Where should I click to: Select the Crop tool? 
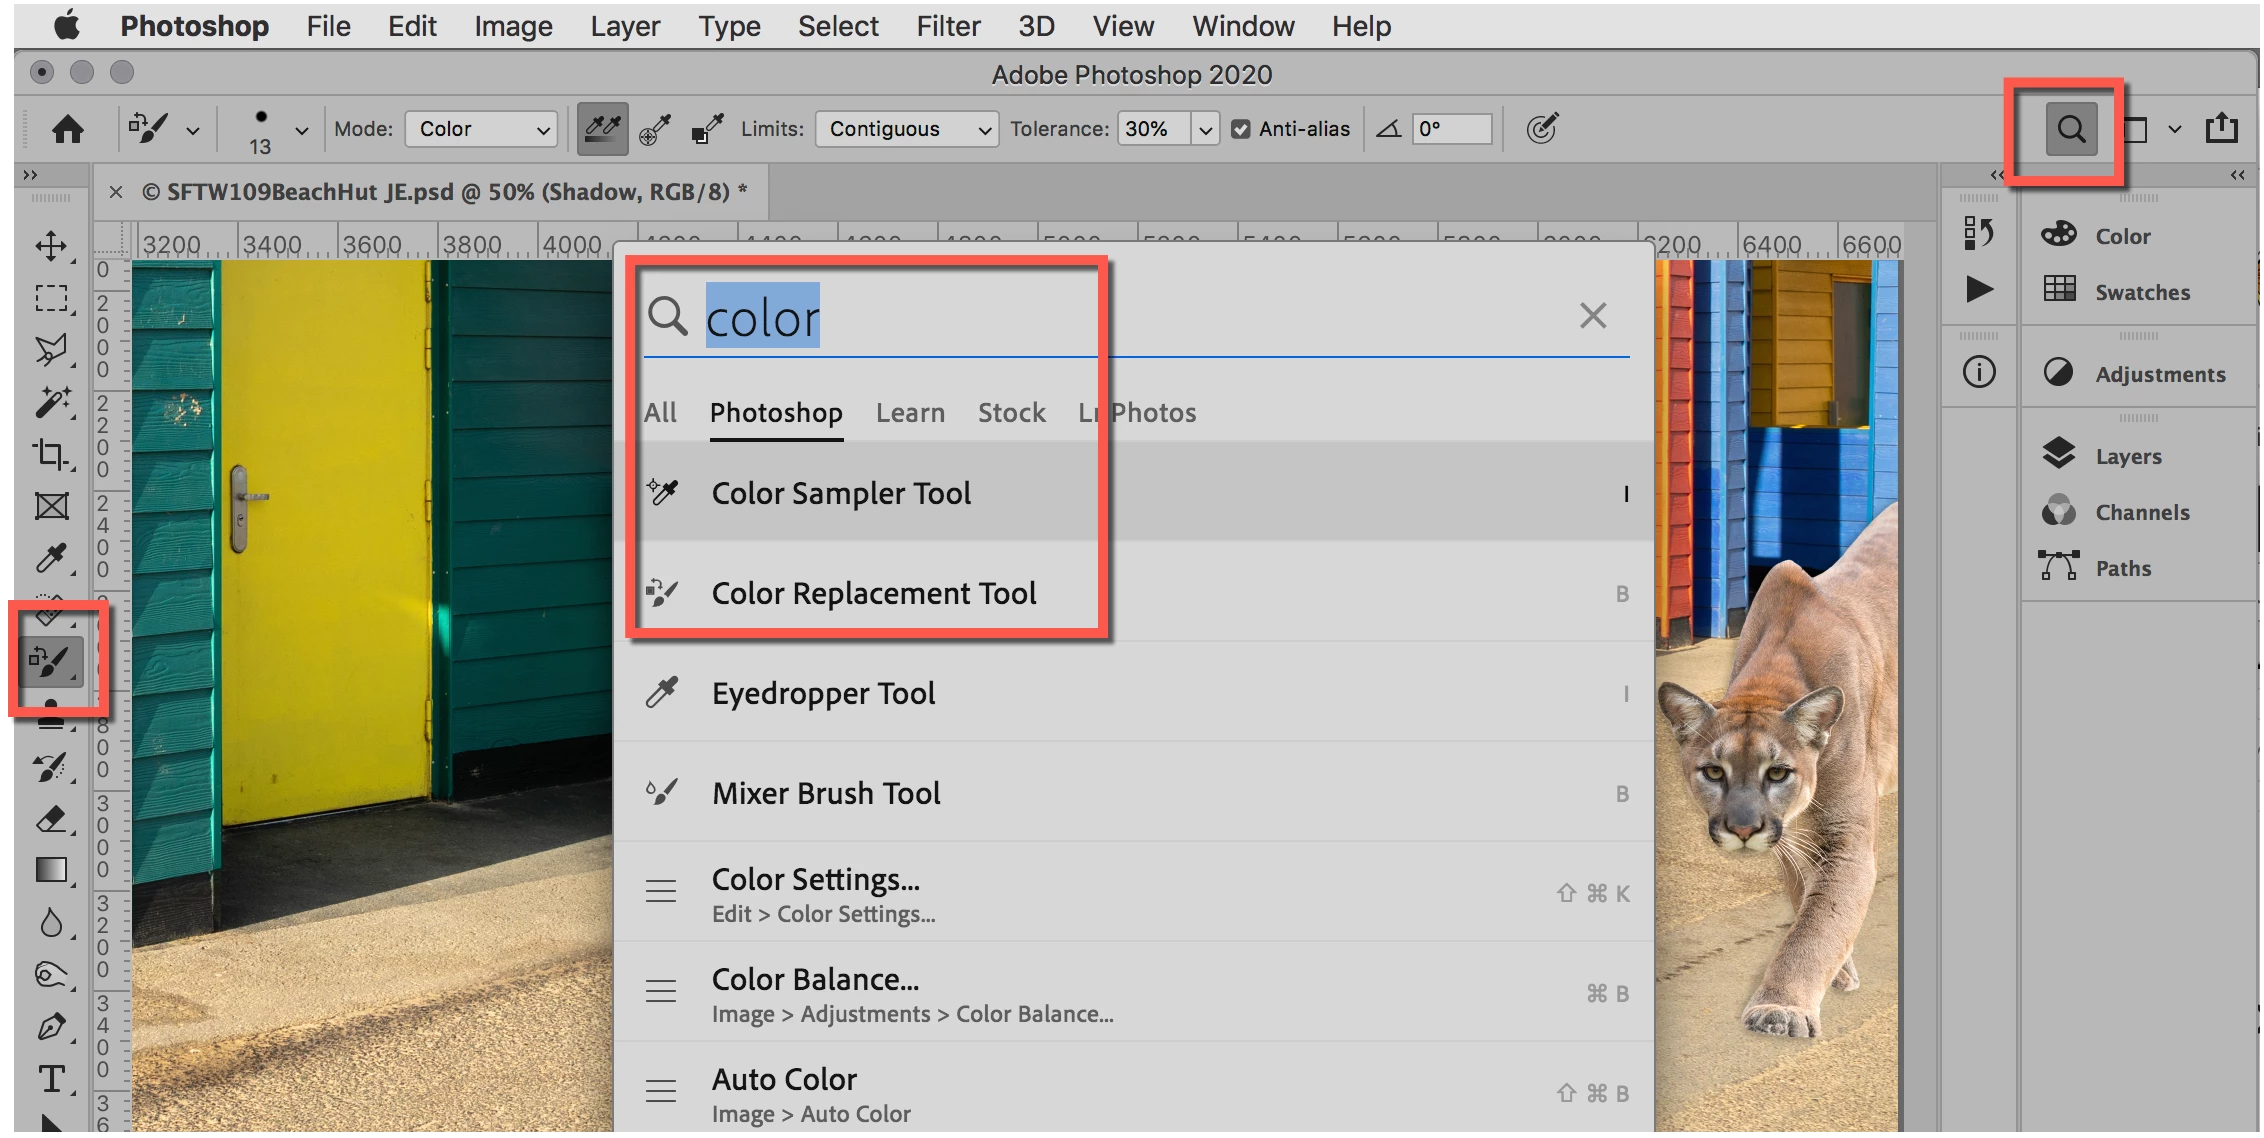coord(51,453)
